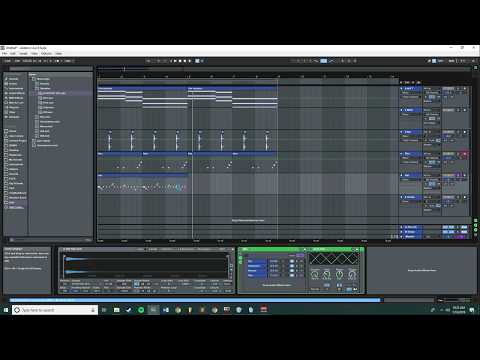Screen dimensions: 480x360
Task: Select Audio Effects category in browser
Action: point(15,93)
